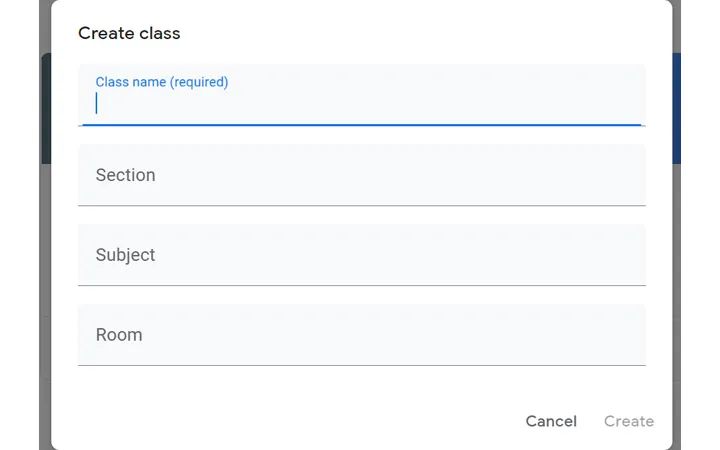Click the blinking text cursor in Class name
The width and height of the screenshot is (720, 450).
pos(97,103)
